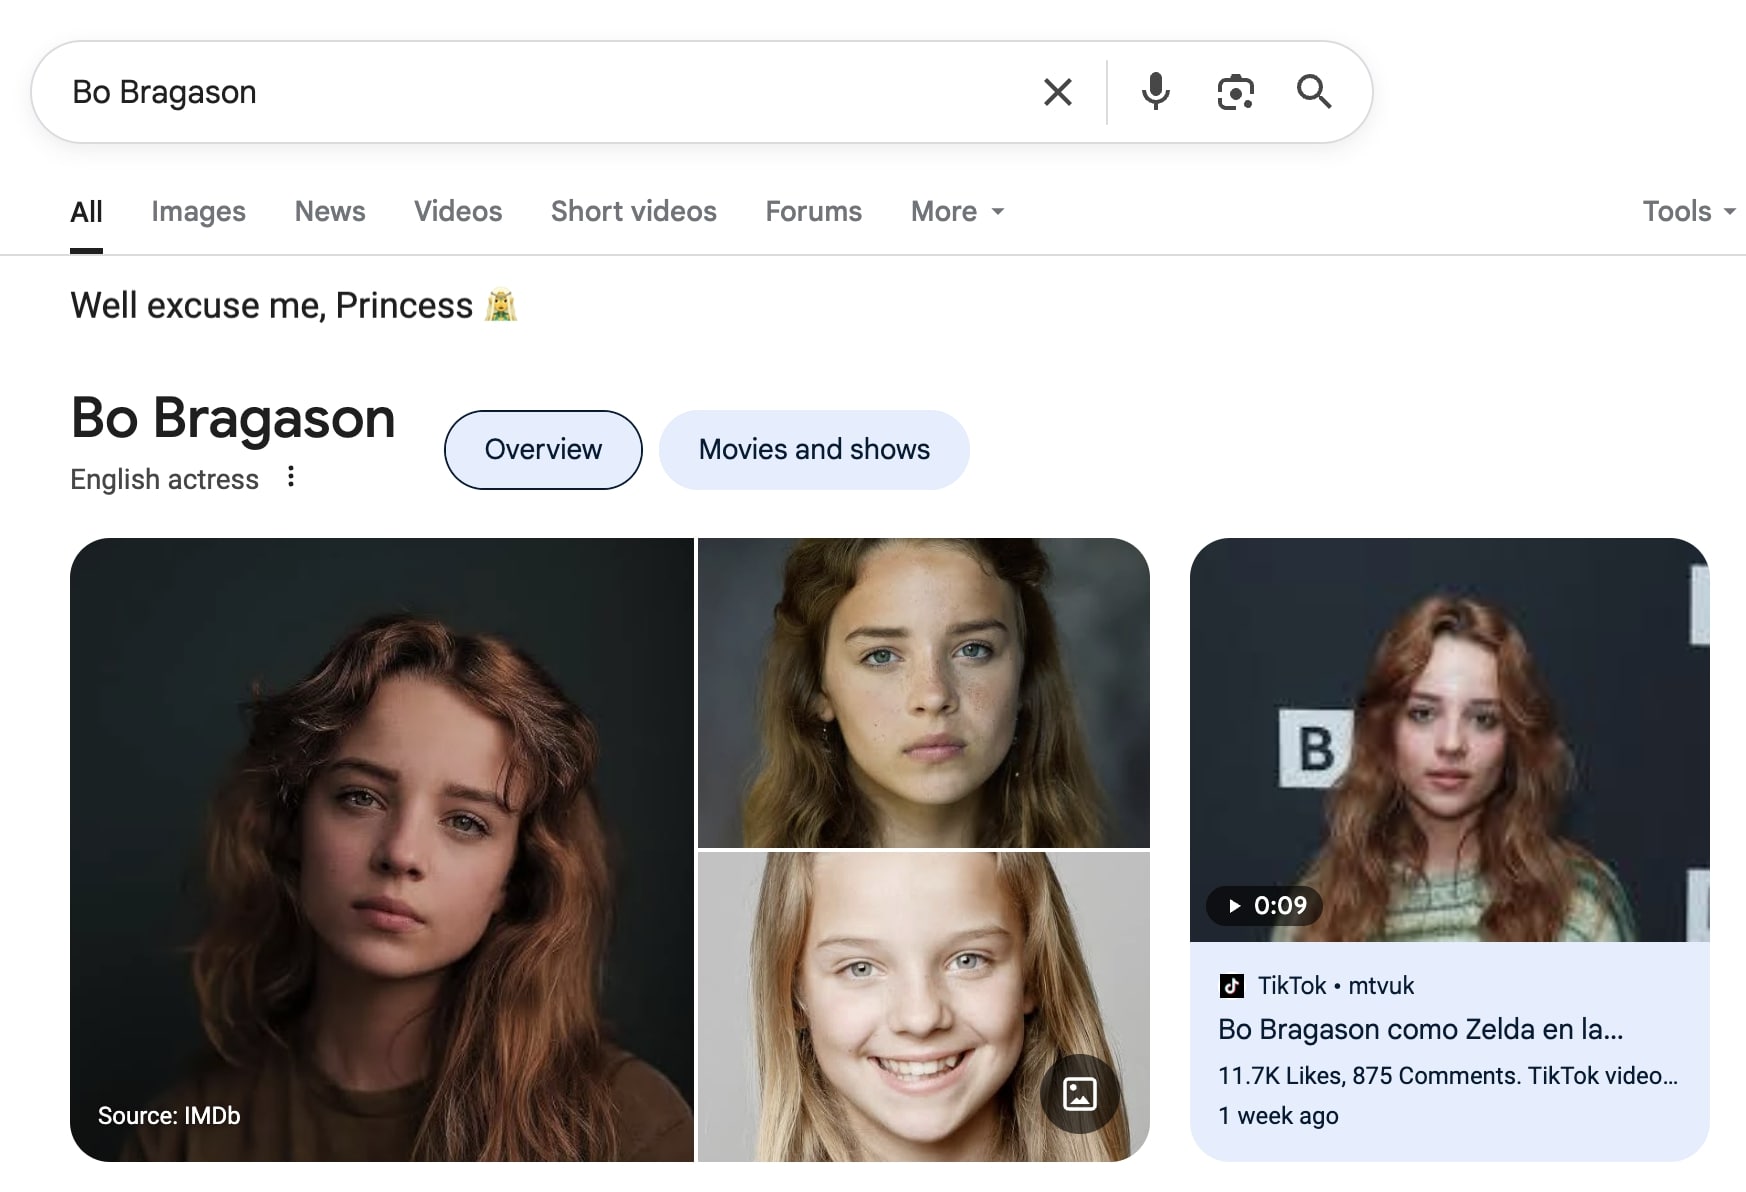The image size is (1746, 1192).
Task: Open Google Lens camera search icon
Action: (1235, 92)
